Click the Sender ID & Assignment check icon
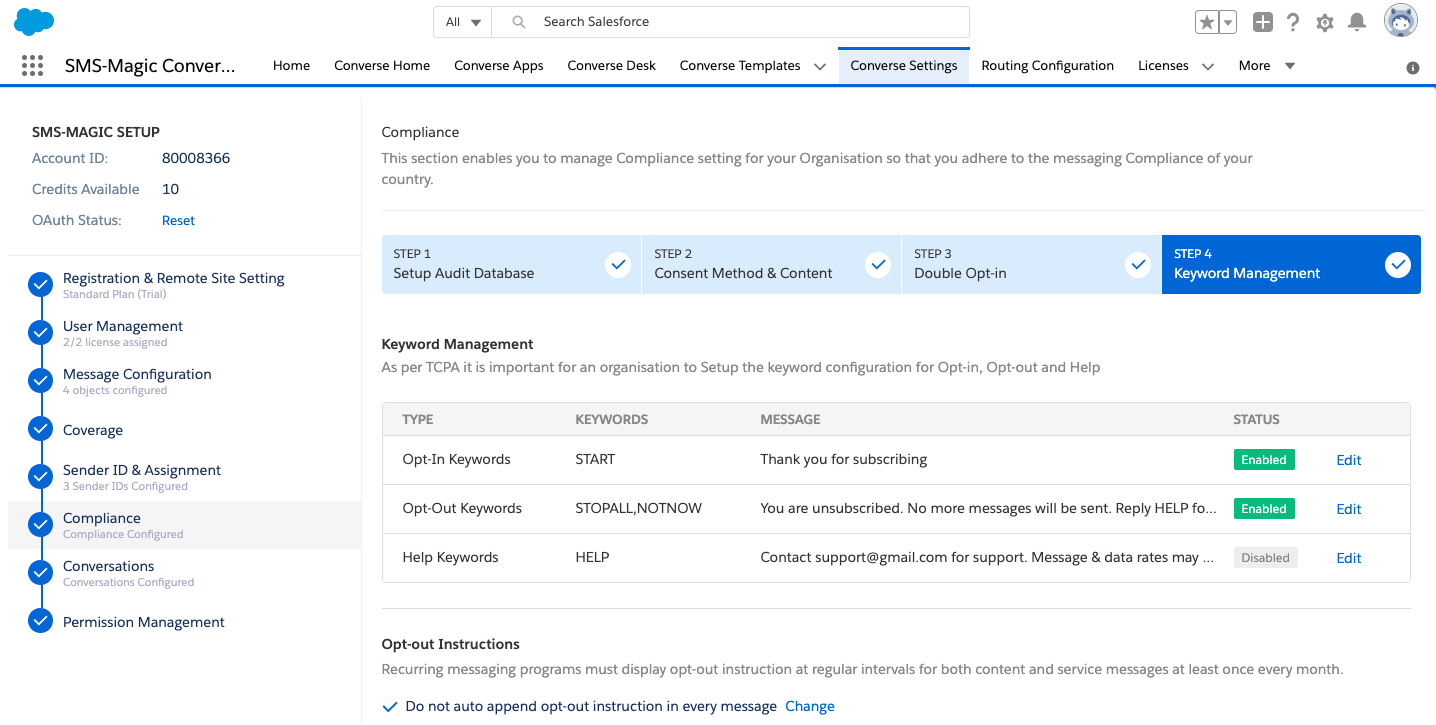Viewport: 1436px width, 725px height. point(40,477)
